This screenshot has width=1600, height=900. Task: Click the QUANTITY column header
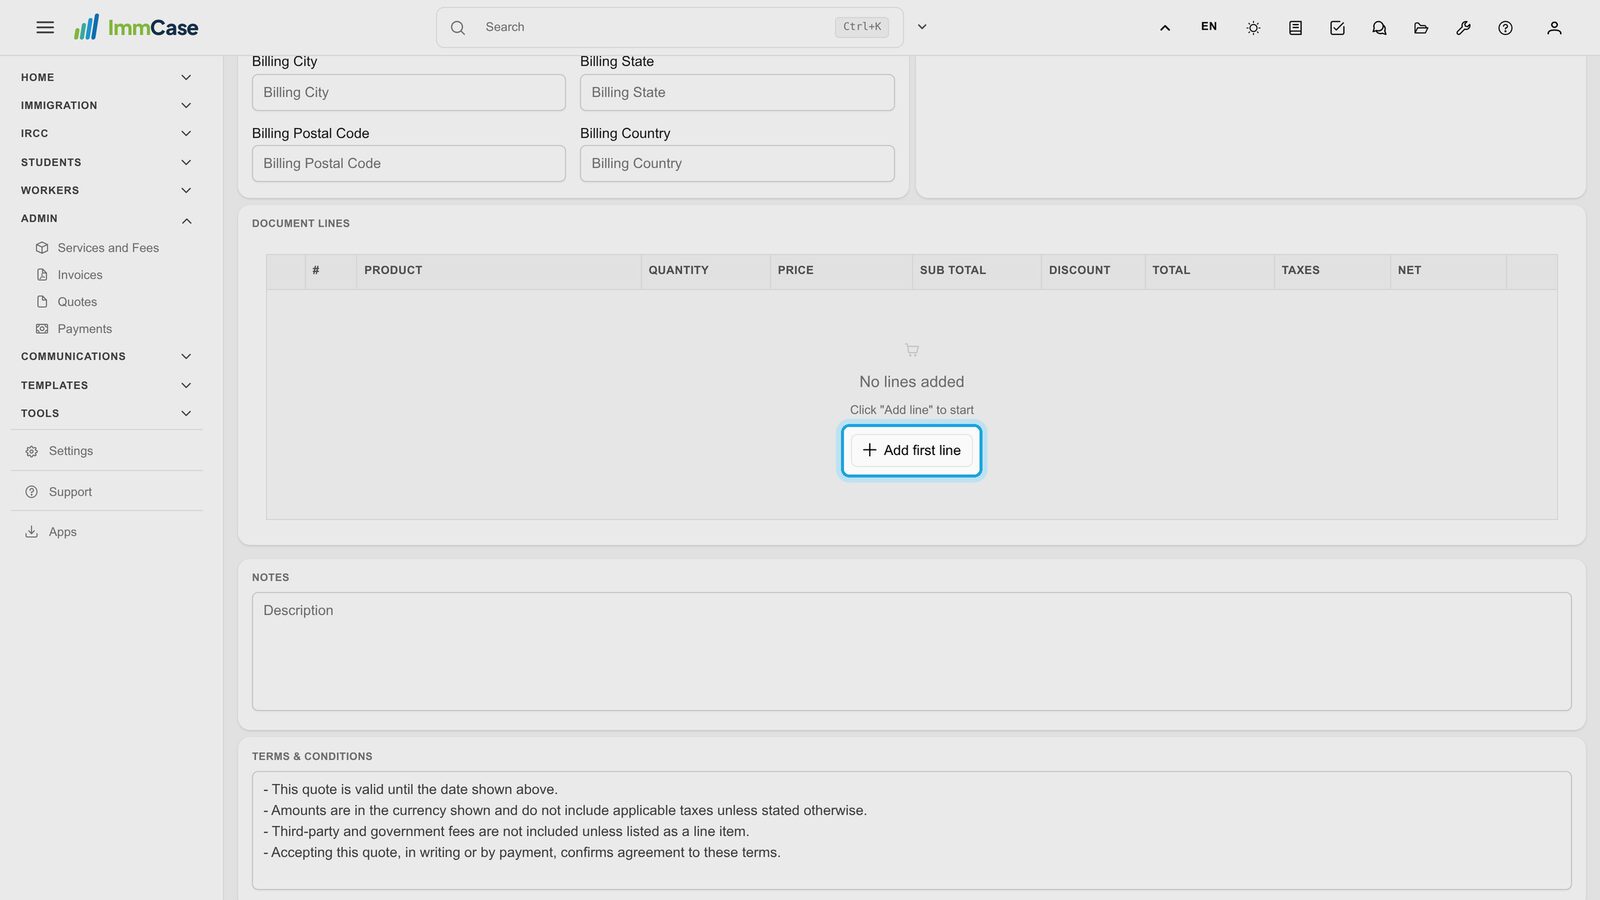coord(705,271)
